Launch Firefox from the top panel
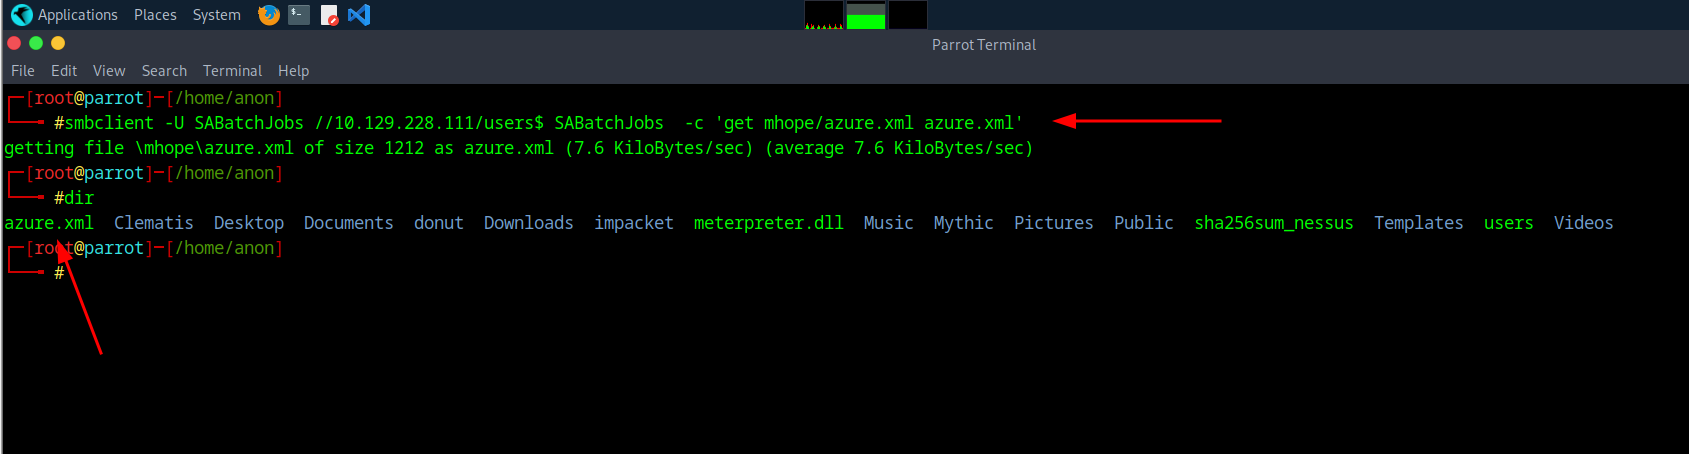The image size is (1689, 454). (x=268, y=15)
